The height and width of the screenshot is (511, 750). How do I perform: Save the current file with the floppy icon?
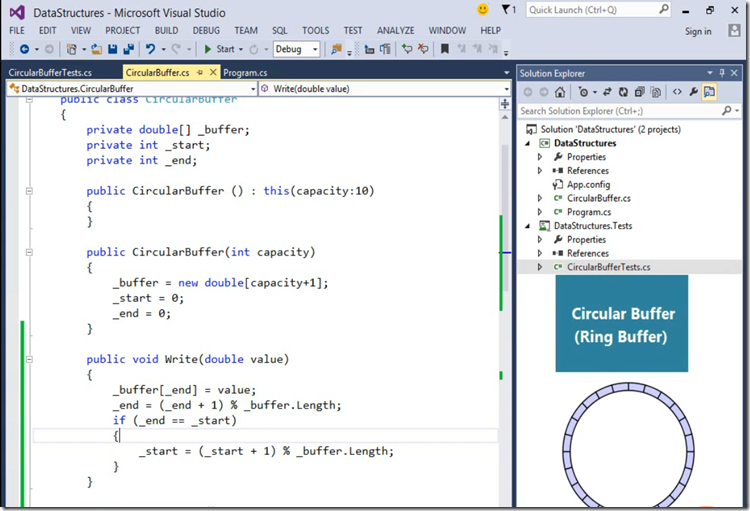point(112,49)
